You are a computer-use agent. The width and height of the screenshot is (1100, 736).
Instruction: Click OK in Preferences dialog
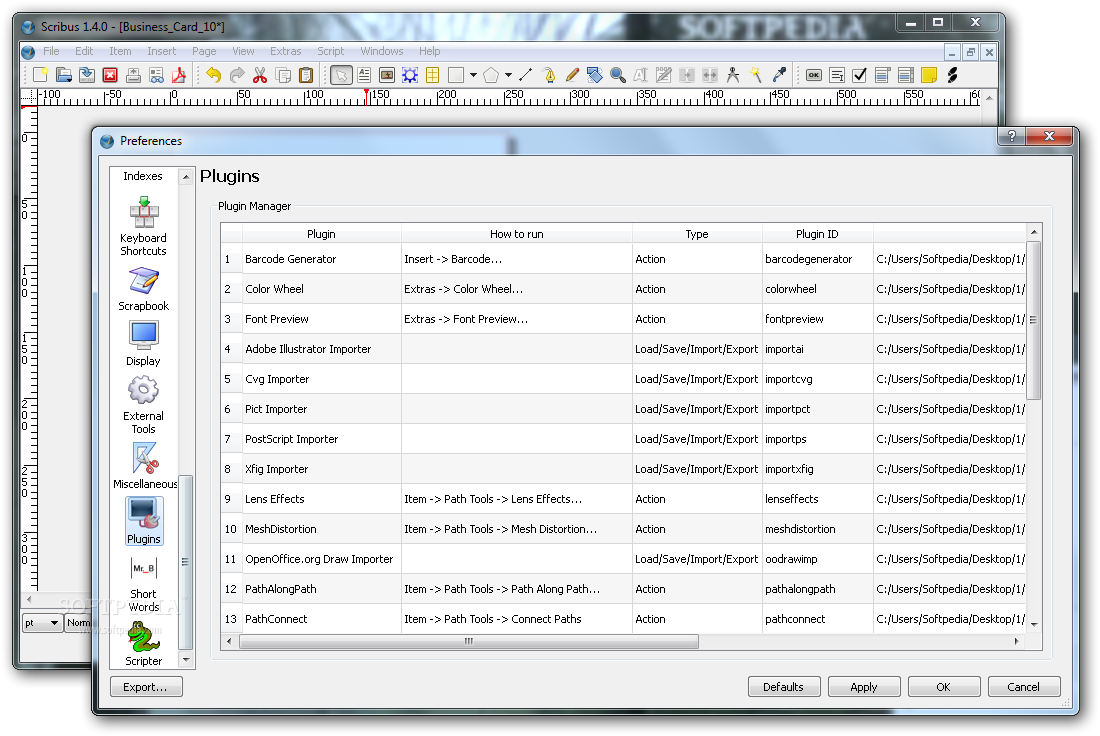point(944,687)
